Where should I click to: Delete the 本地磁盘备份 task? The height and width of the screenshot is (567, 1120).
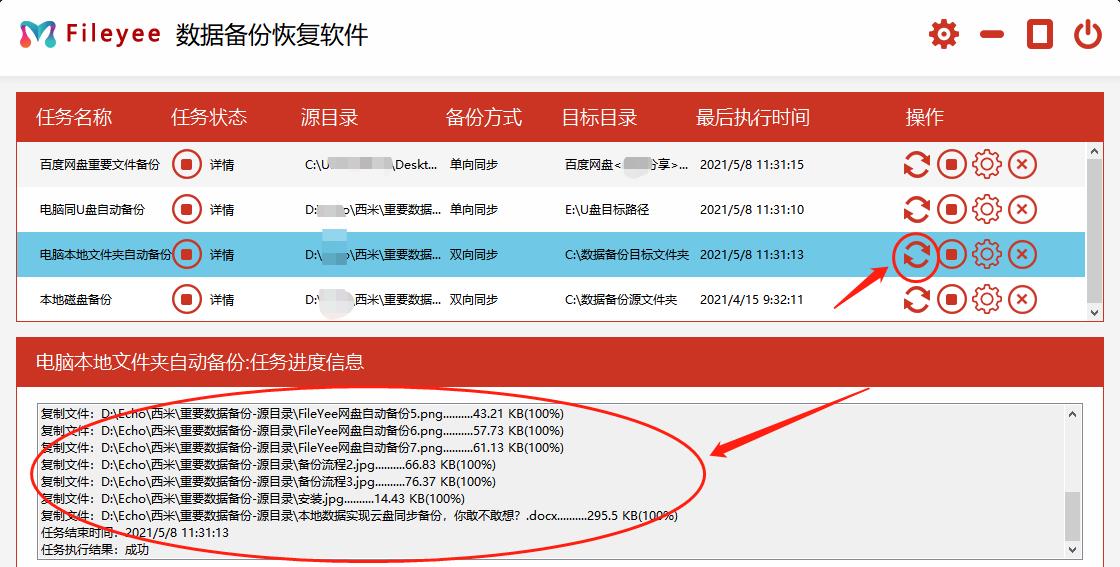(1022, 299)
